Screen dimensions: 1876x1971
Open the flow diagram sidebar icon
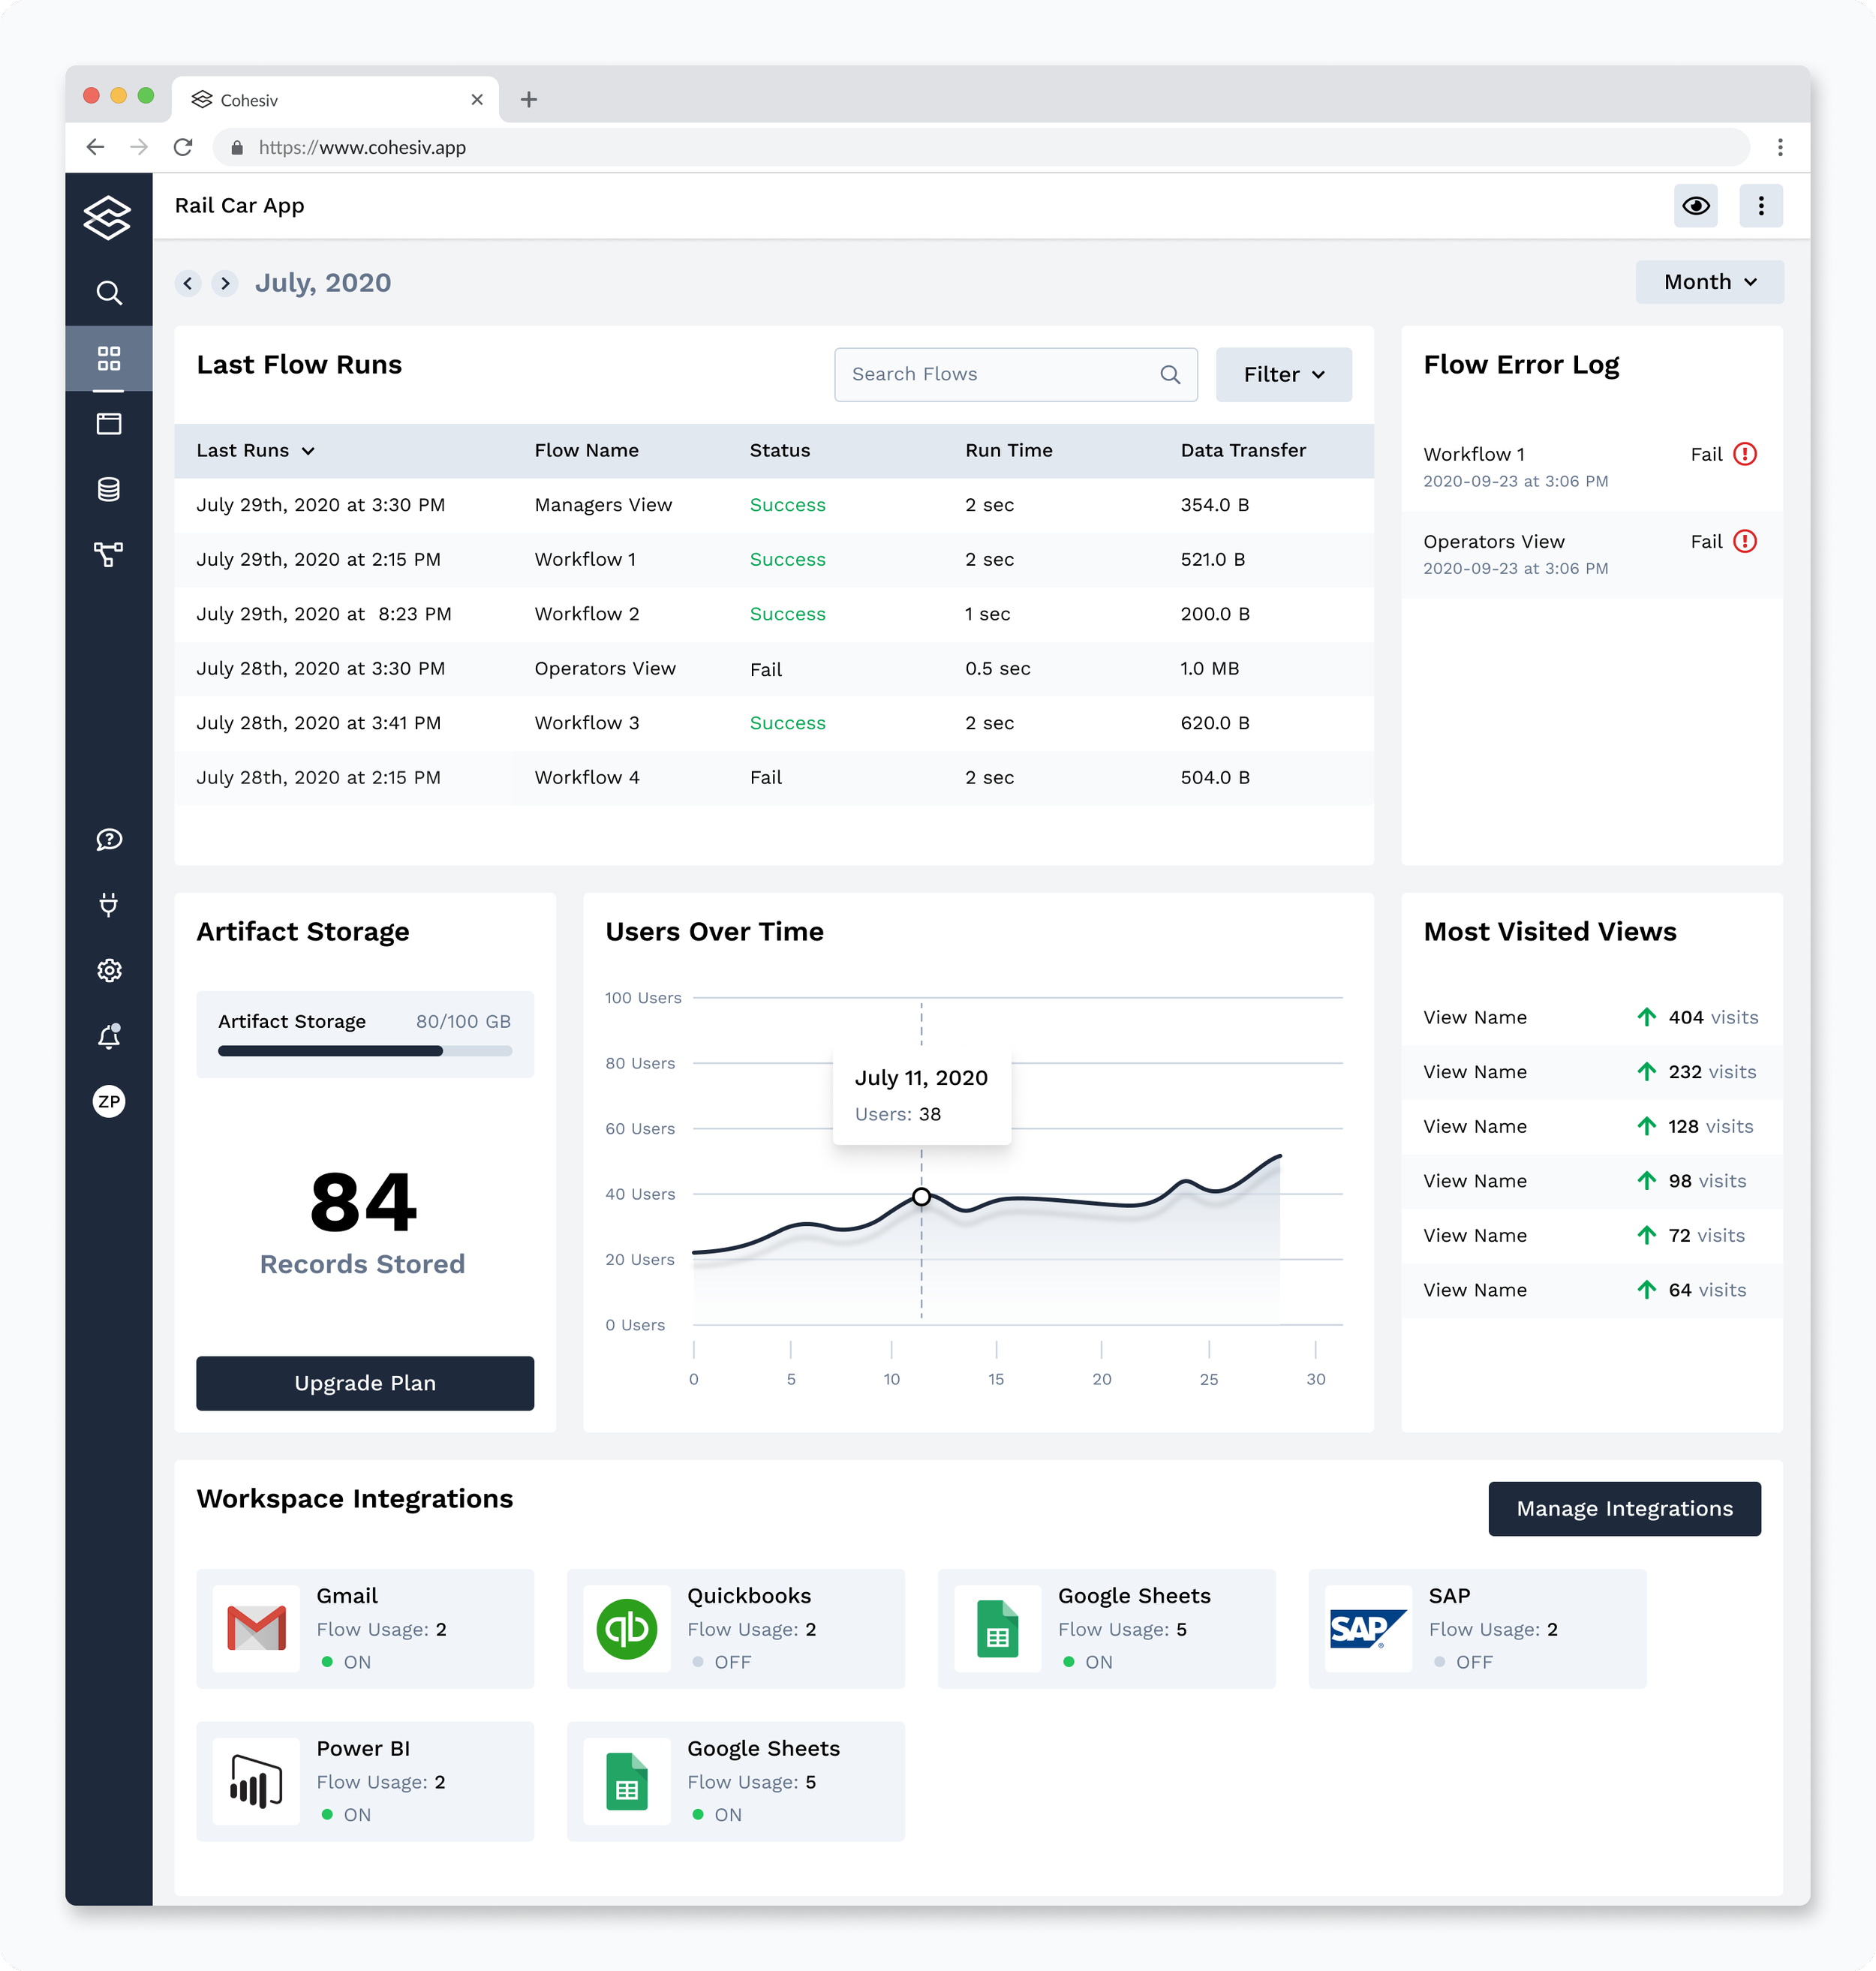(x=109, y=554)
